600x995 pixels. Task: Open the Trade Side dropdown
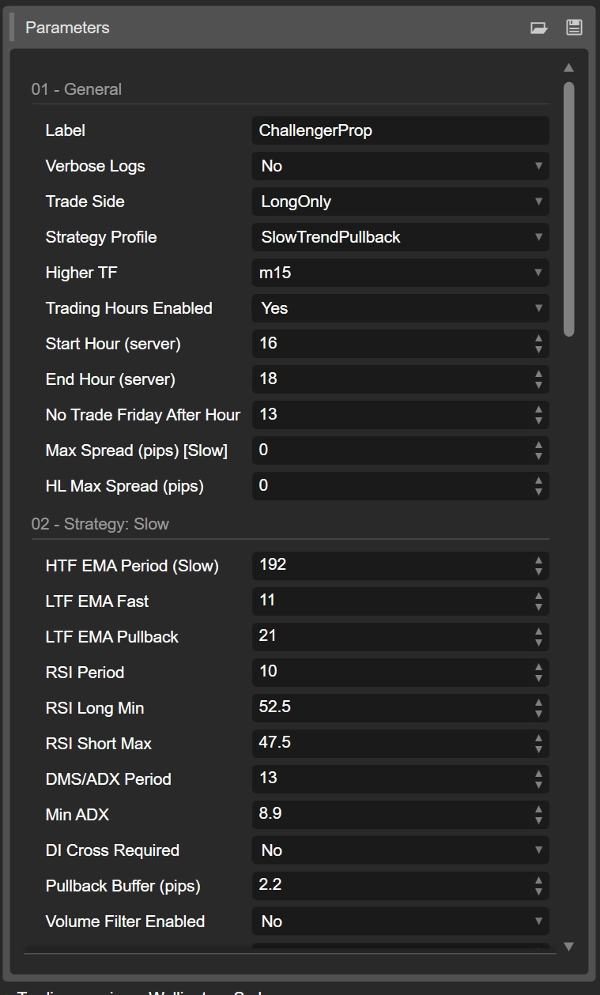[399, 201]
